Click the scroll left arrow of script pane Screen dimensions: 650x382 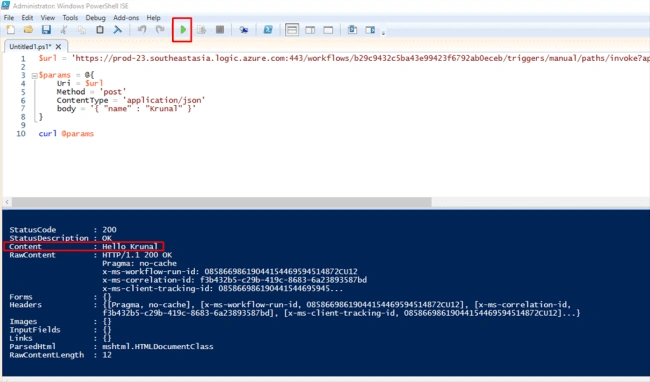click(x=7, y=202)
